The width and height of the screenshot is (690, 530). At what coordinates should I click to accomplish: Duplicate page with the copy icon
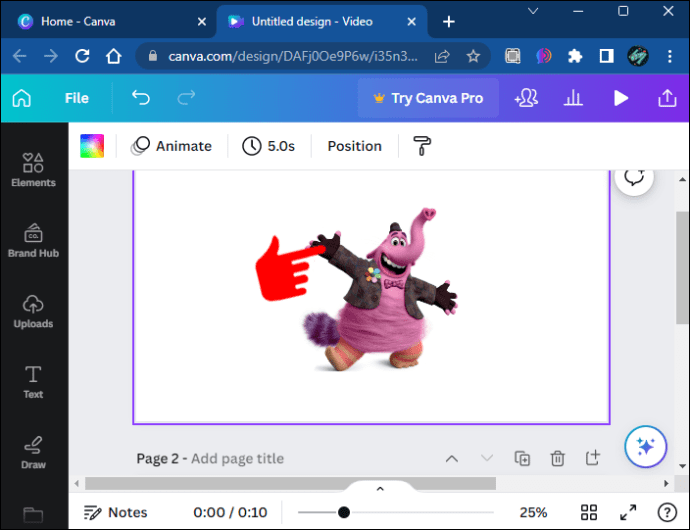[x=522, y=458]
